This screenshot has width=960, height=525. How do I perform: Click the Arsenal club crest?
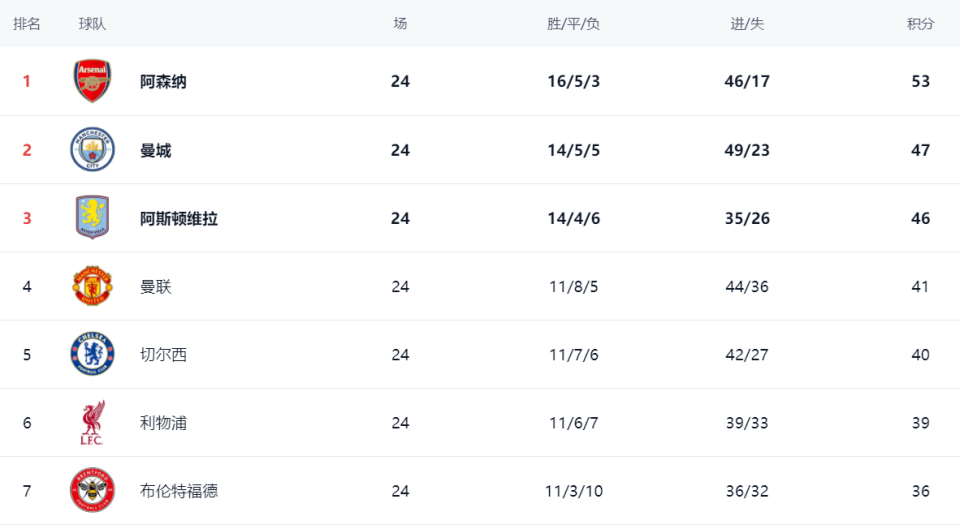tap(93, 81)
